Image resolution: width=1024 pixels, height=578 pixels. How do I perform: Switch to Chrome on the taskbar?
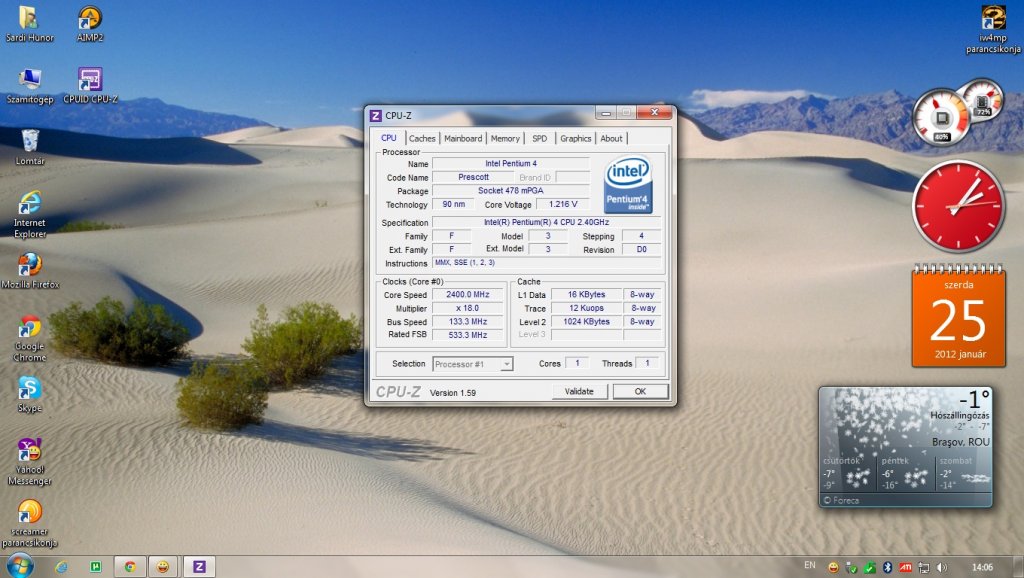pyautogui.click(x=130, y=567)
